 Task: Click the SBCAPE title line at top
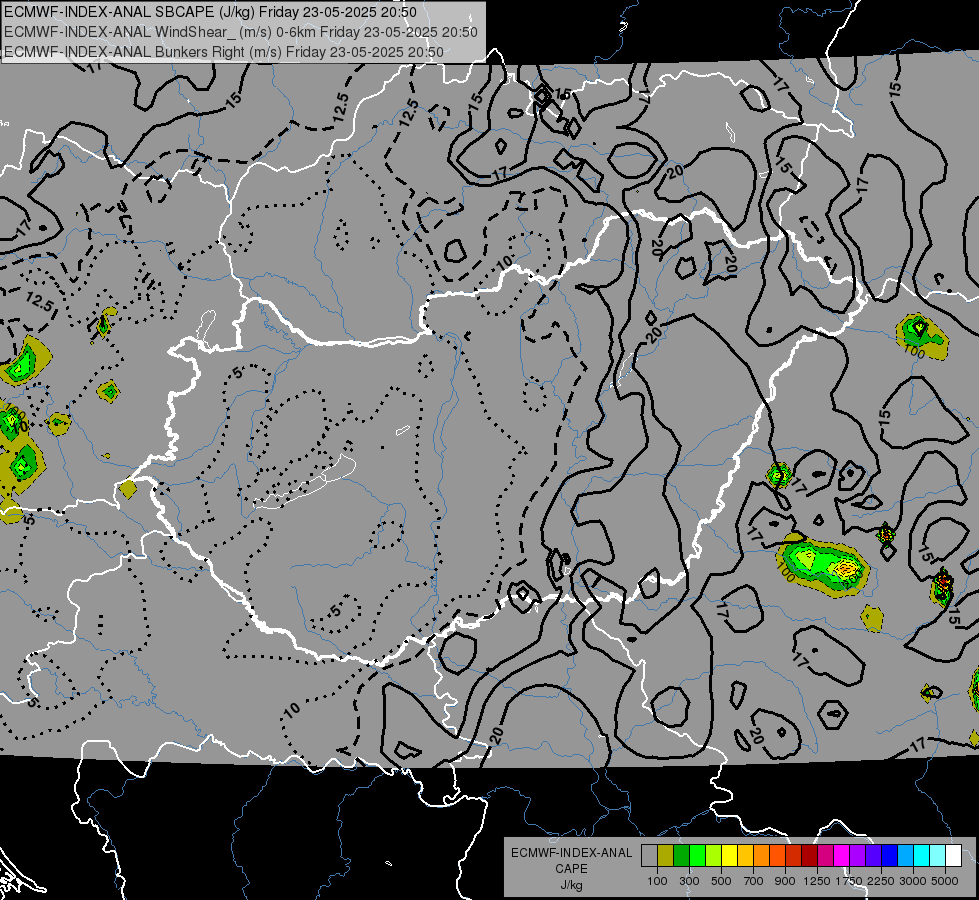(x=210, y=12)
